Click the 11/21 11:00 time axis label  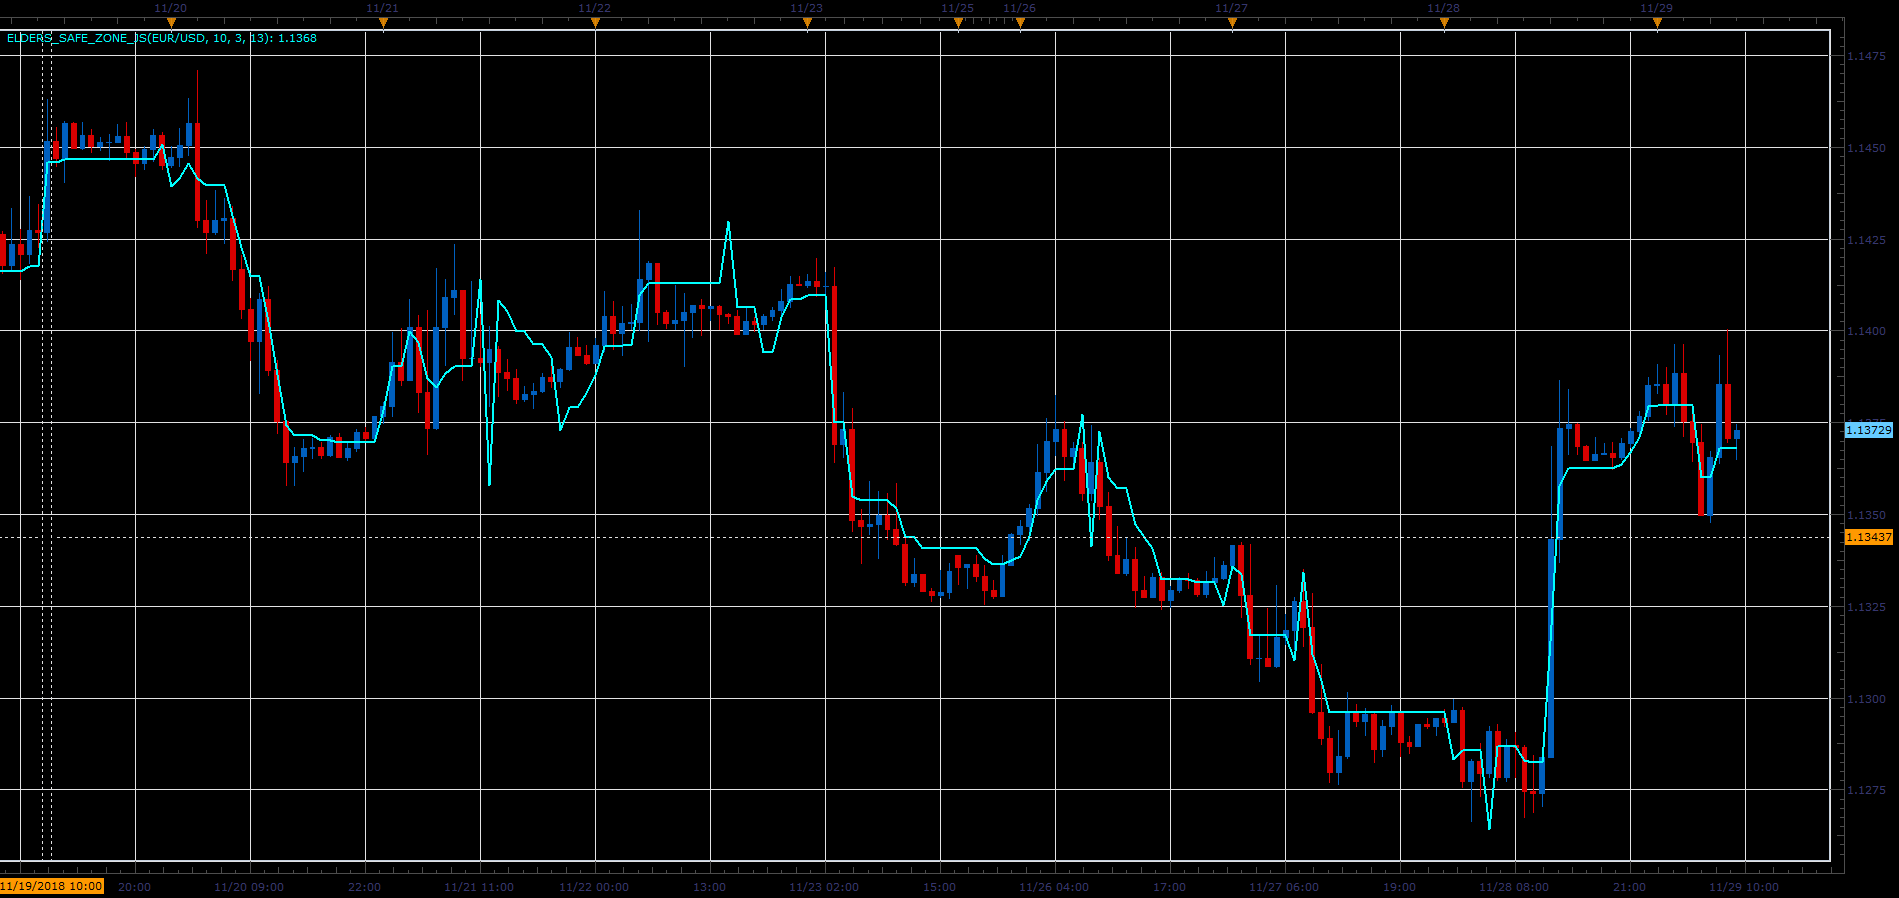(x=480, y=887)
